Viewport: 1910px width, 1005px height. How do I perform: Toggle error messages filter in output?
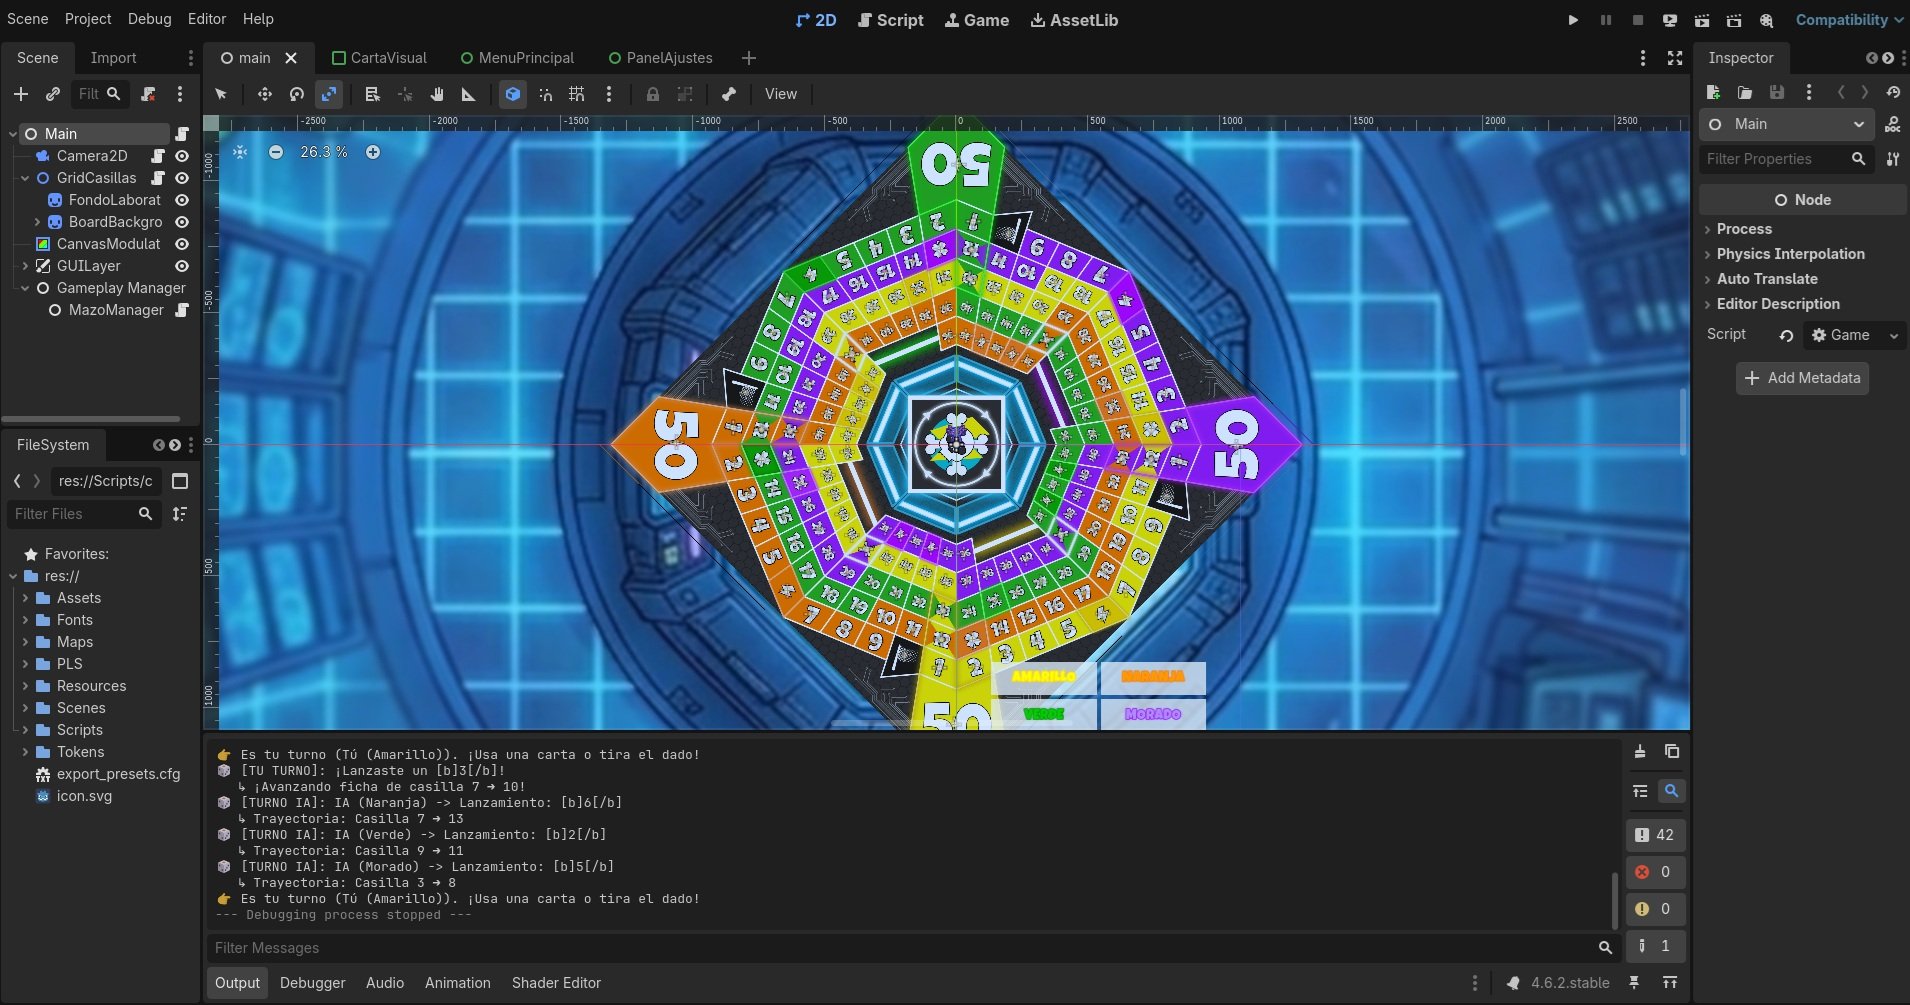1655,872
